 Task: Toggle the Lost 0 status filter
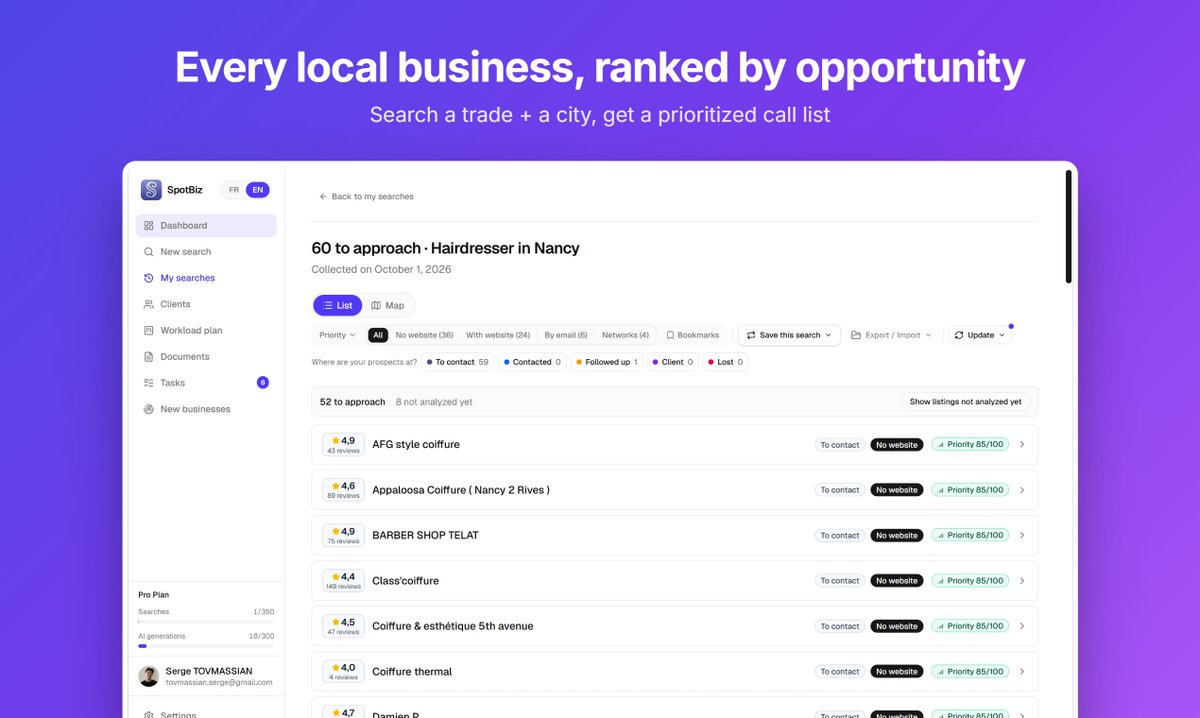[726, 362]
